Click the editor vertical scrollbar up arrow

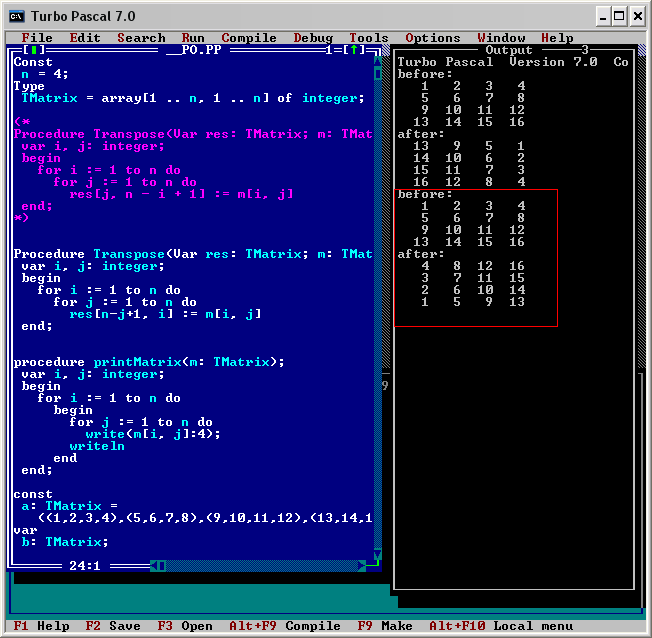pyautogui.click(x=377, y=61)
